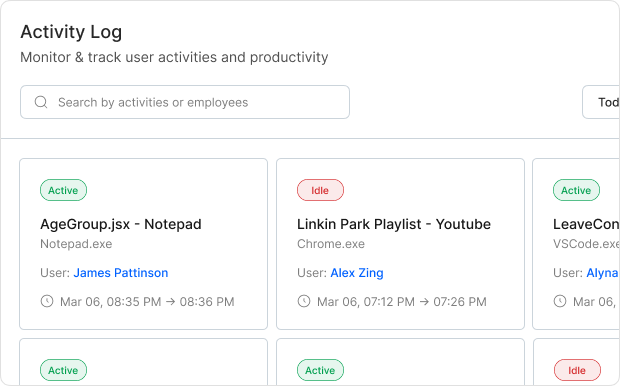Click the clock icon on AgeGroup.jsx card
This screenshot has height=386, width=620.
point(47,301)
